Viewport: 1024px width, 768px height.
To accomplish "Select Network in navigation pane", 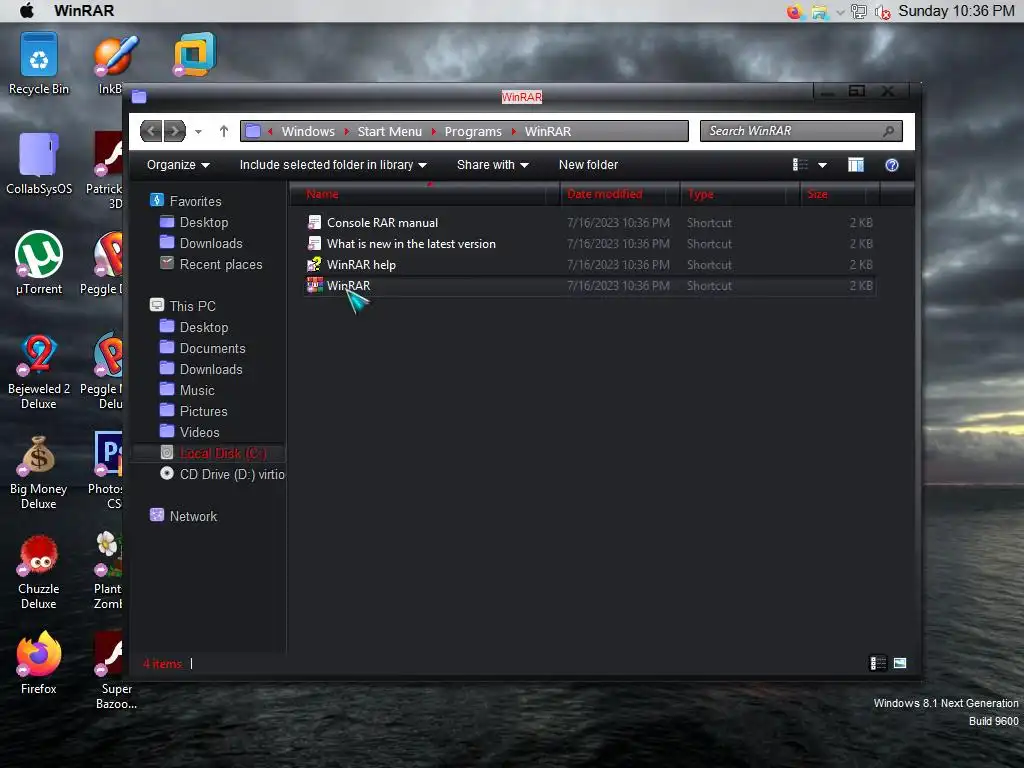I will point(193,516).
